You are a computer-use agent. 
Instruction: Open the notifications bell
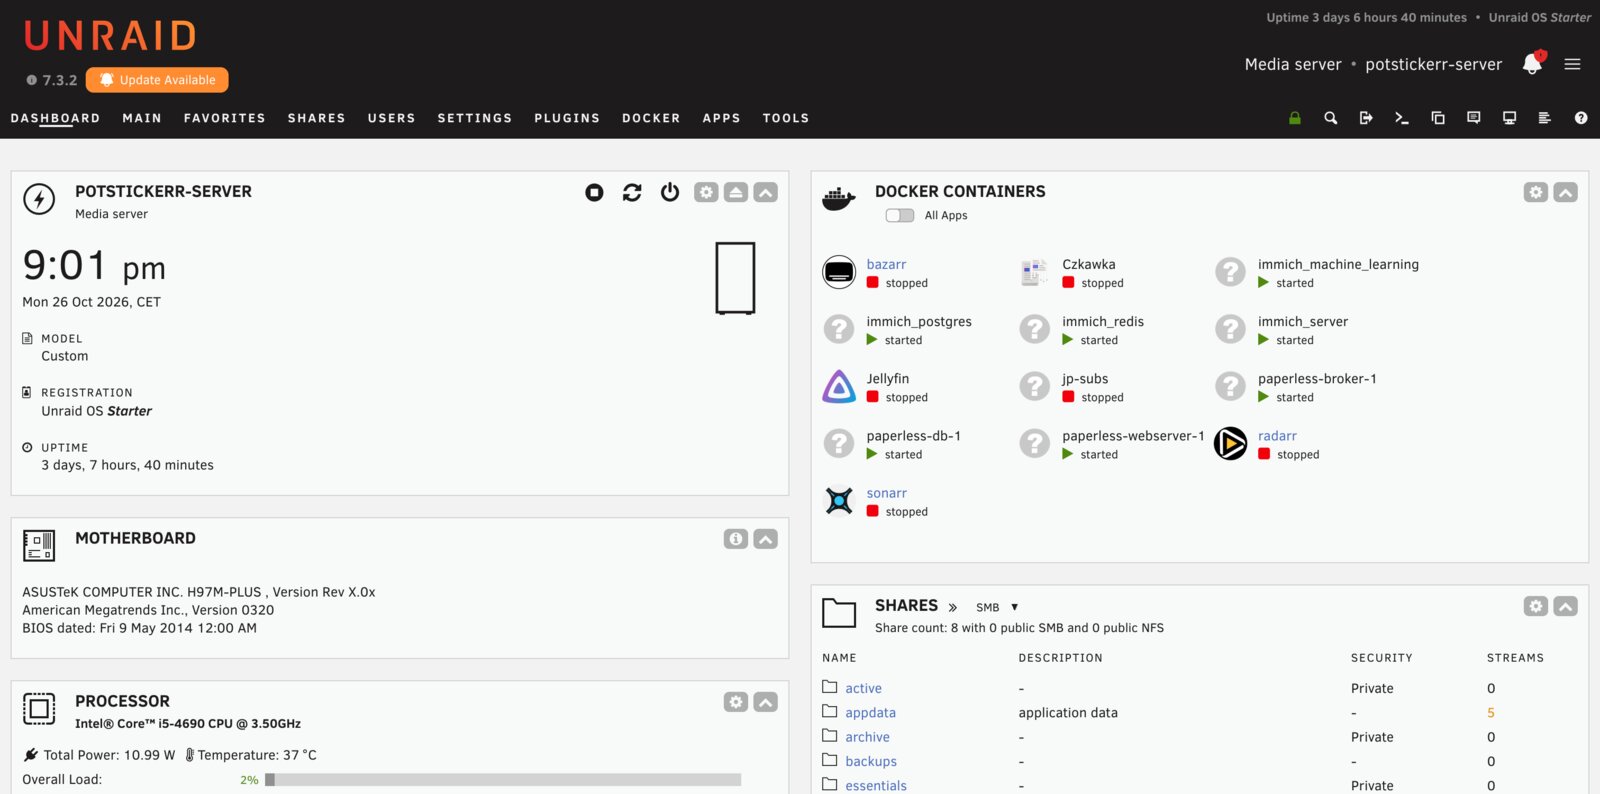[x=1532, y=64]
